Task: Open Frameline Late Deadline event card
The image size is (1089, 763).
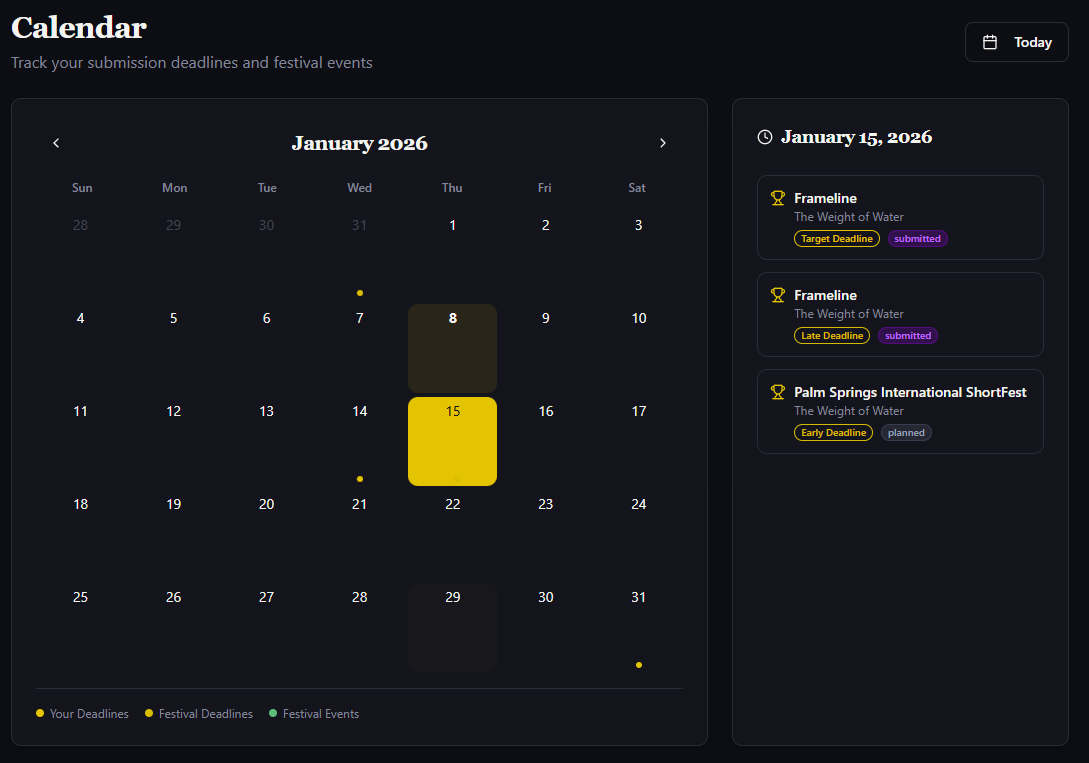Action: pyautogui.click(x=900, y=315)
